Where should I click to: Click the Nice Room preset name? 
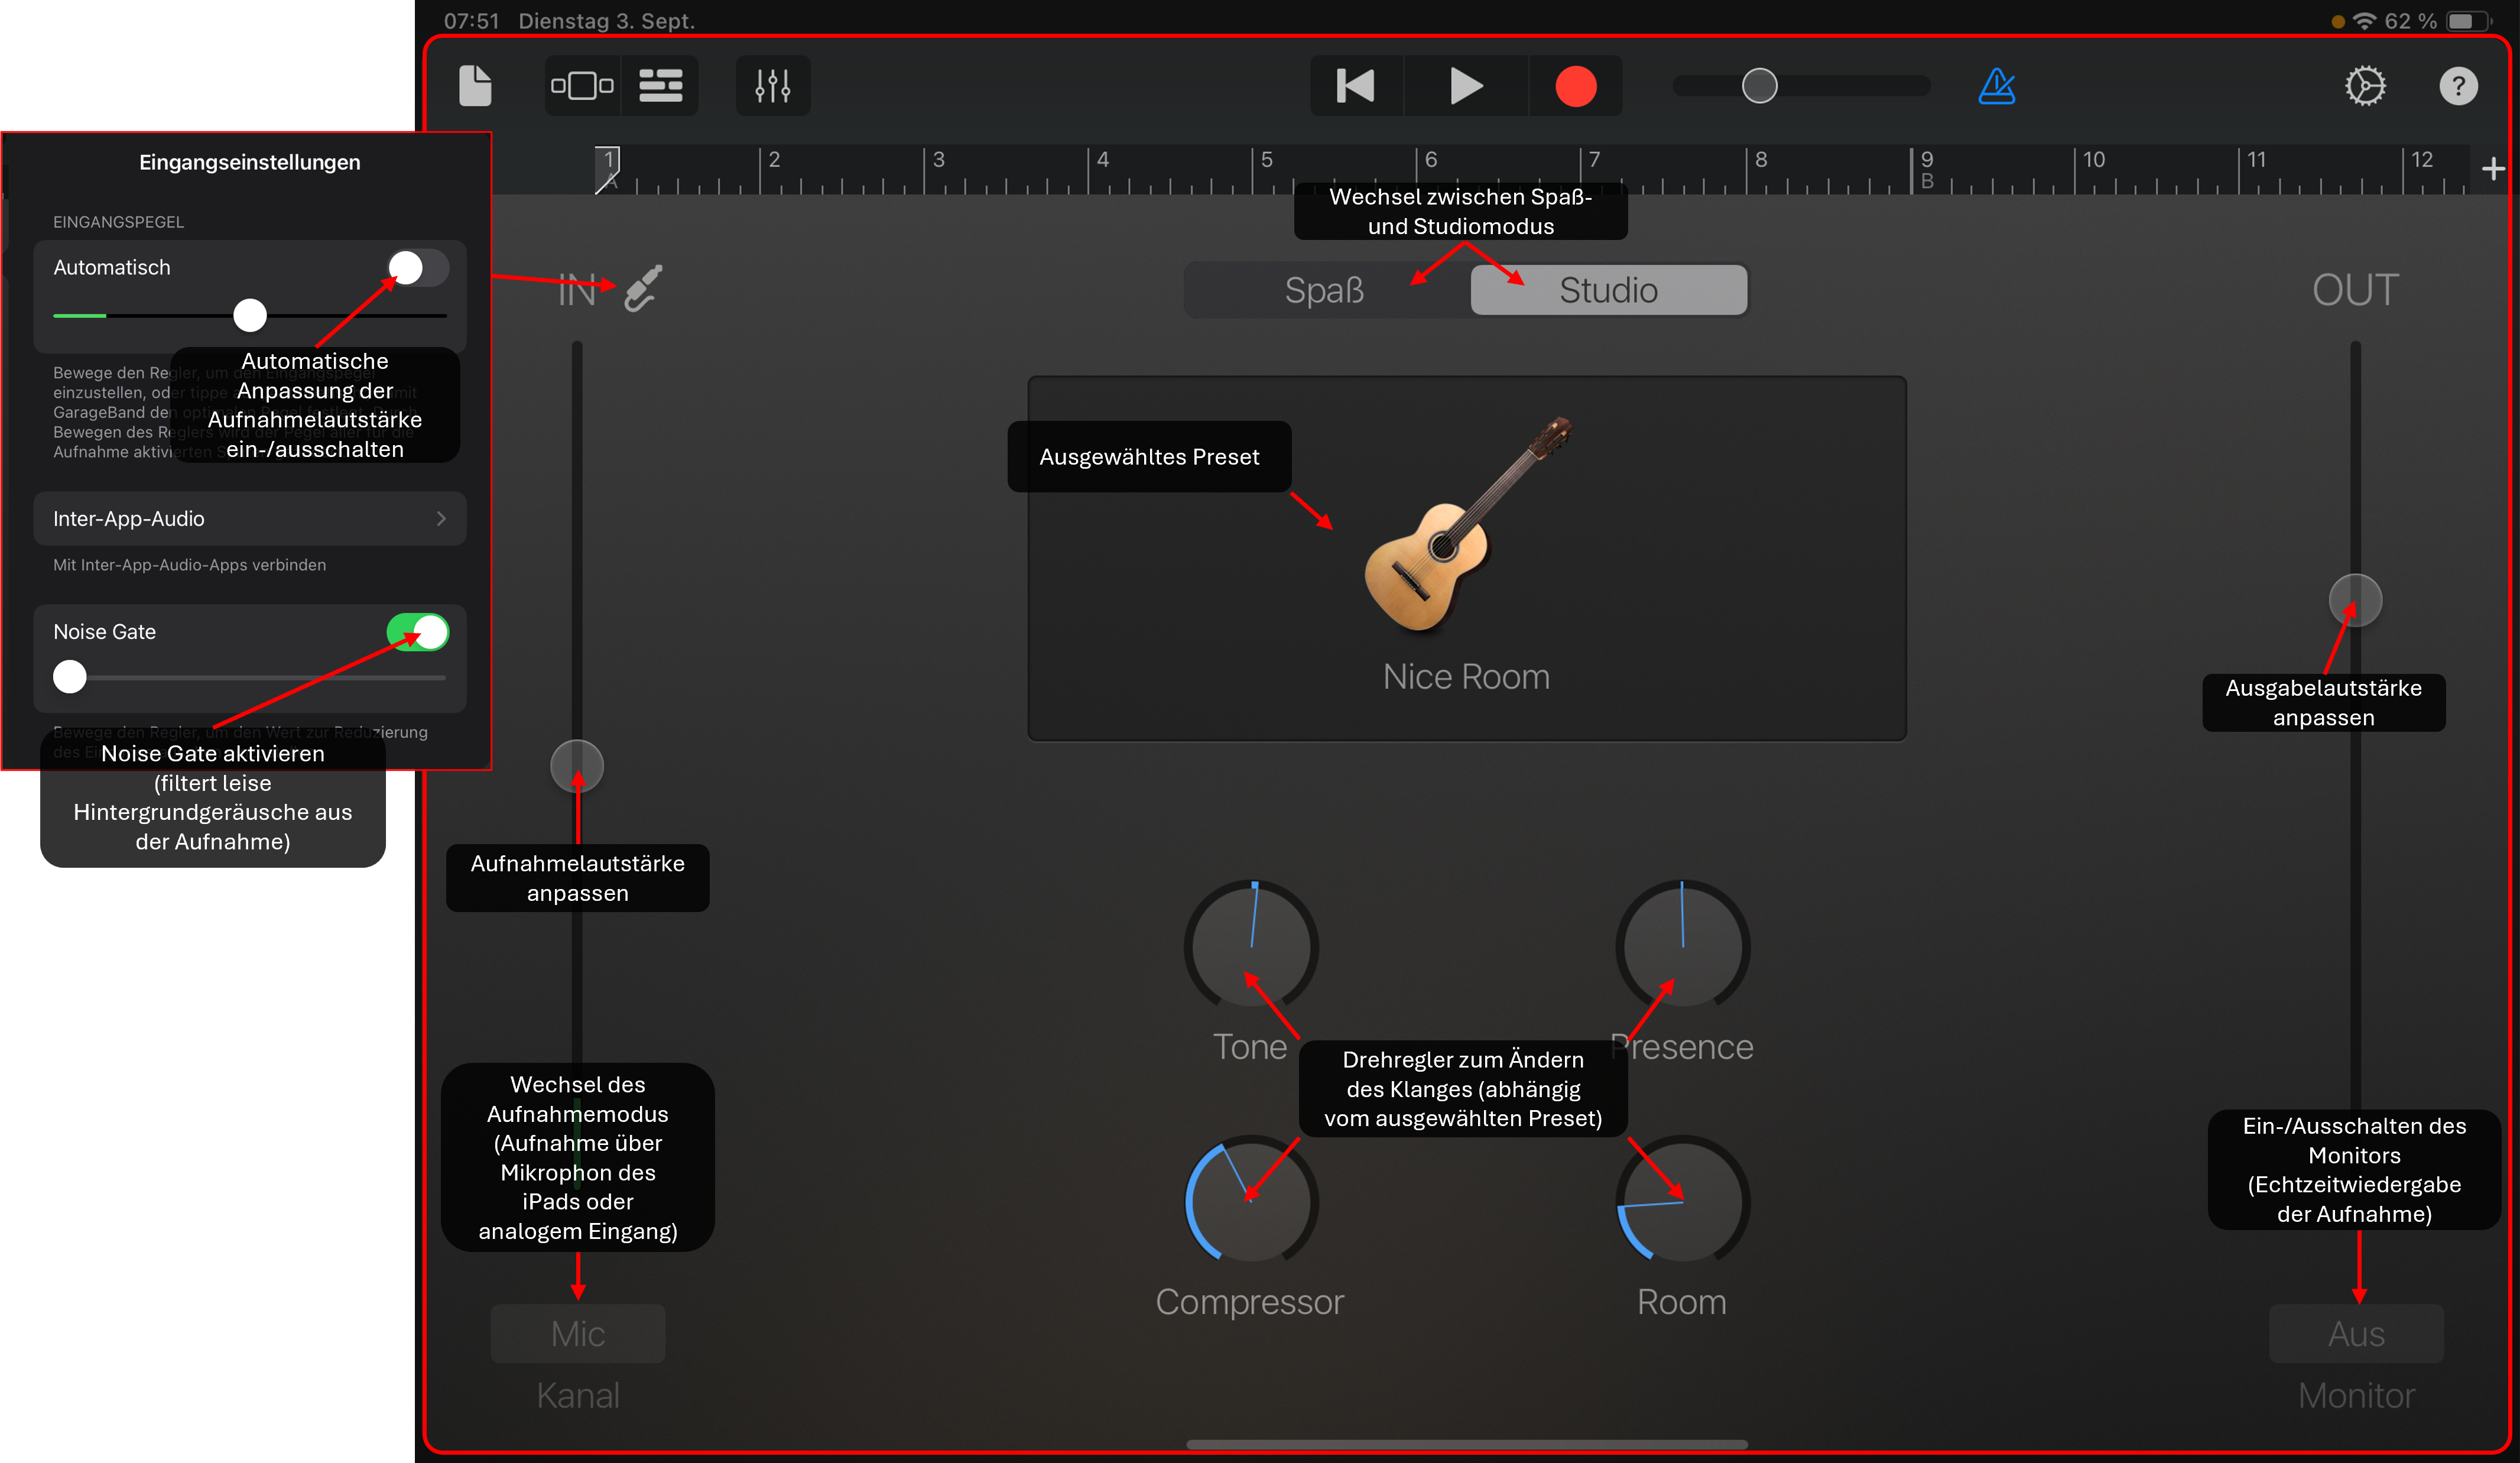[x=1467, y=677]
